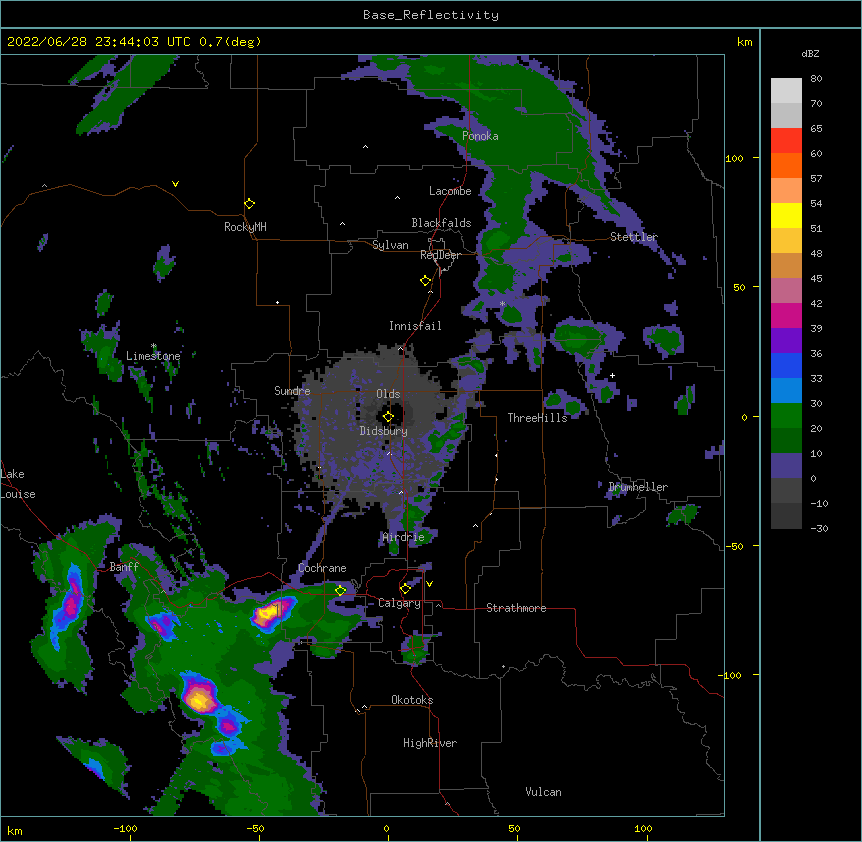
Task: Click the Blackfalds label
Action: [441, 223]
